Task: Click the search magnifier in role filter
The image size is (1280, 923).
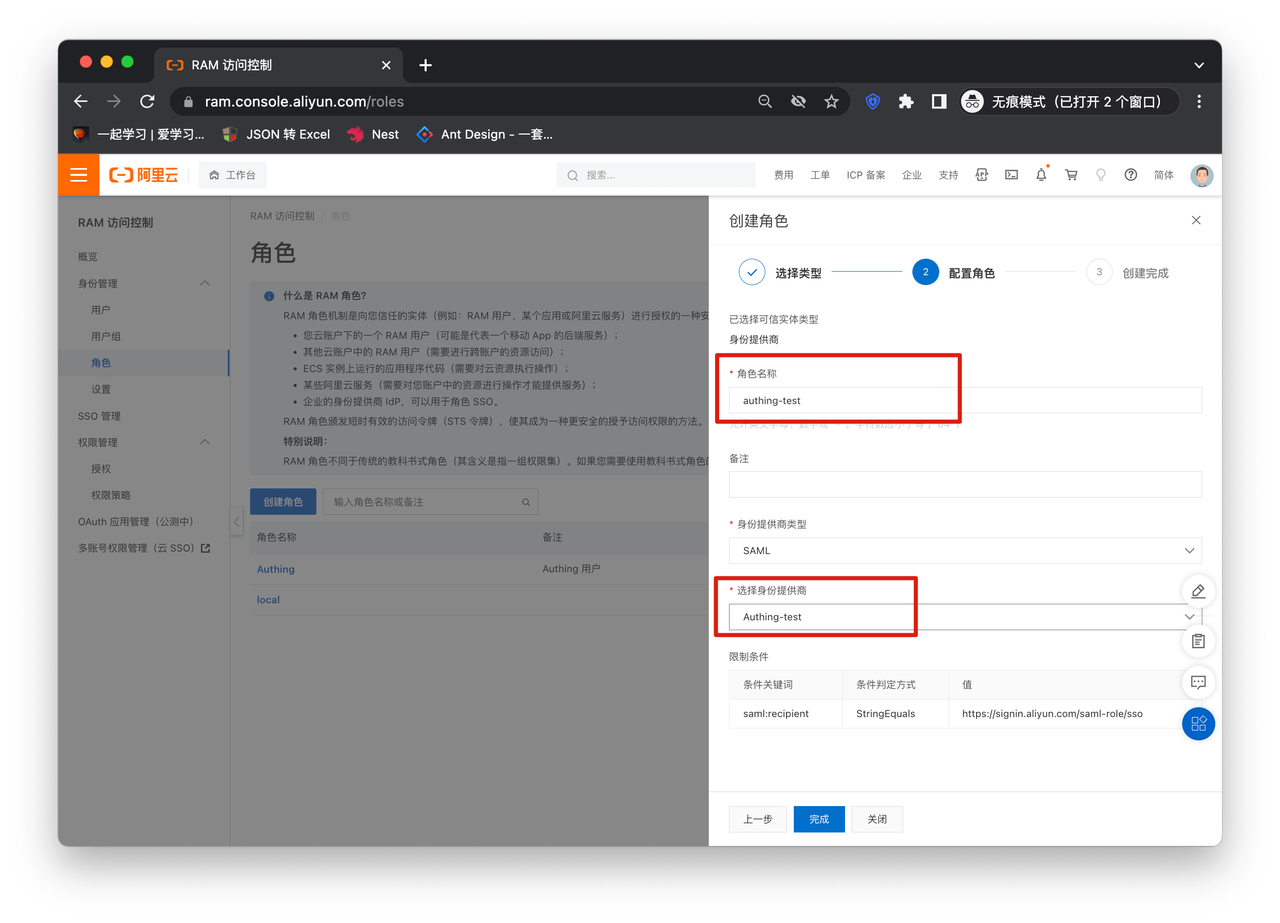Action: (x=526, y=502)
